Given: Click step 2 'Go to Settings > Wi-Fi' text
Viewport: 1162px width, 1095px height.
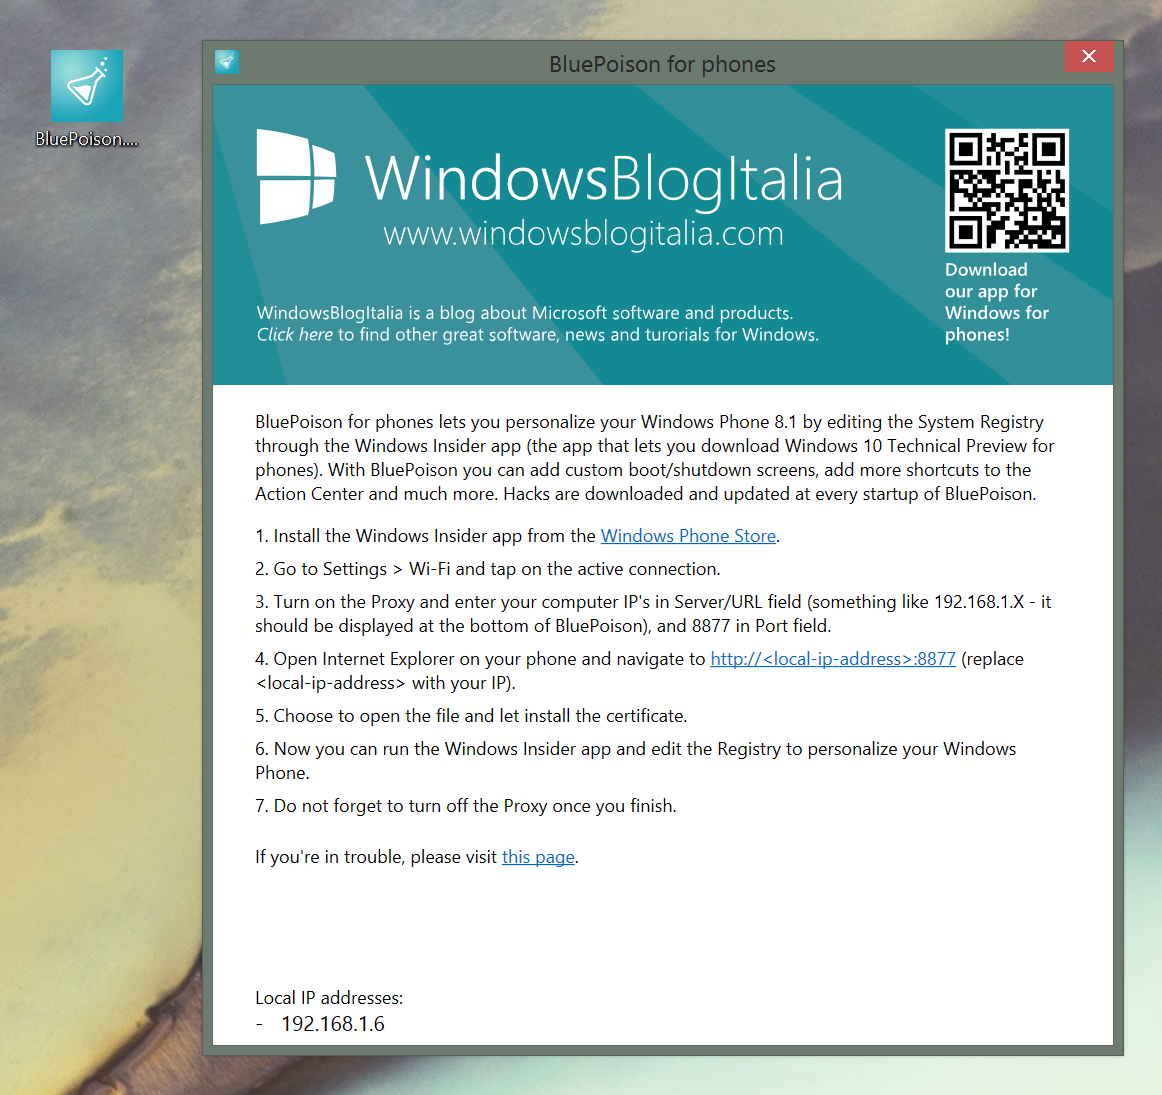Looking at the screenshot, I should pyautogui.click(x=488, y=569).
